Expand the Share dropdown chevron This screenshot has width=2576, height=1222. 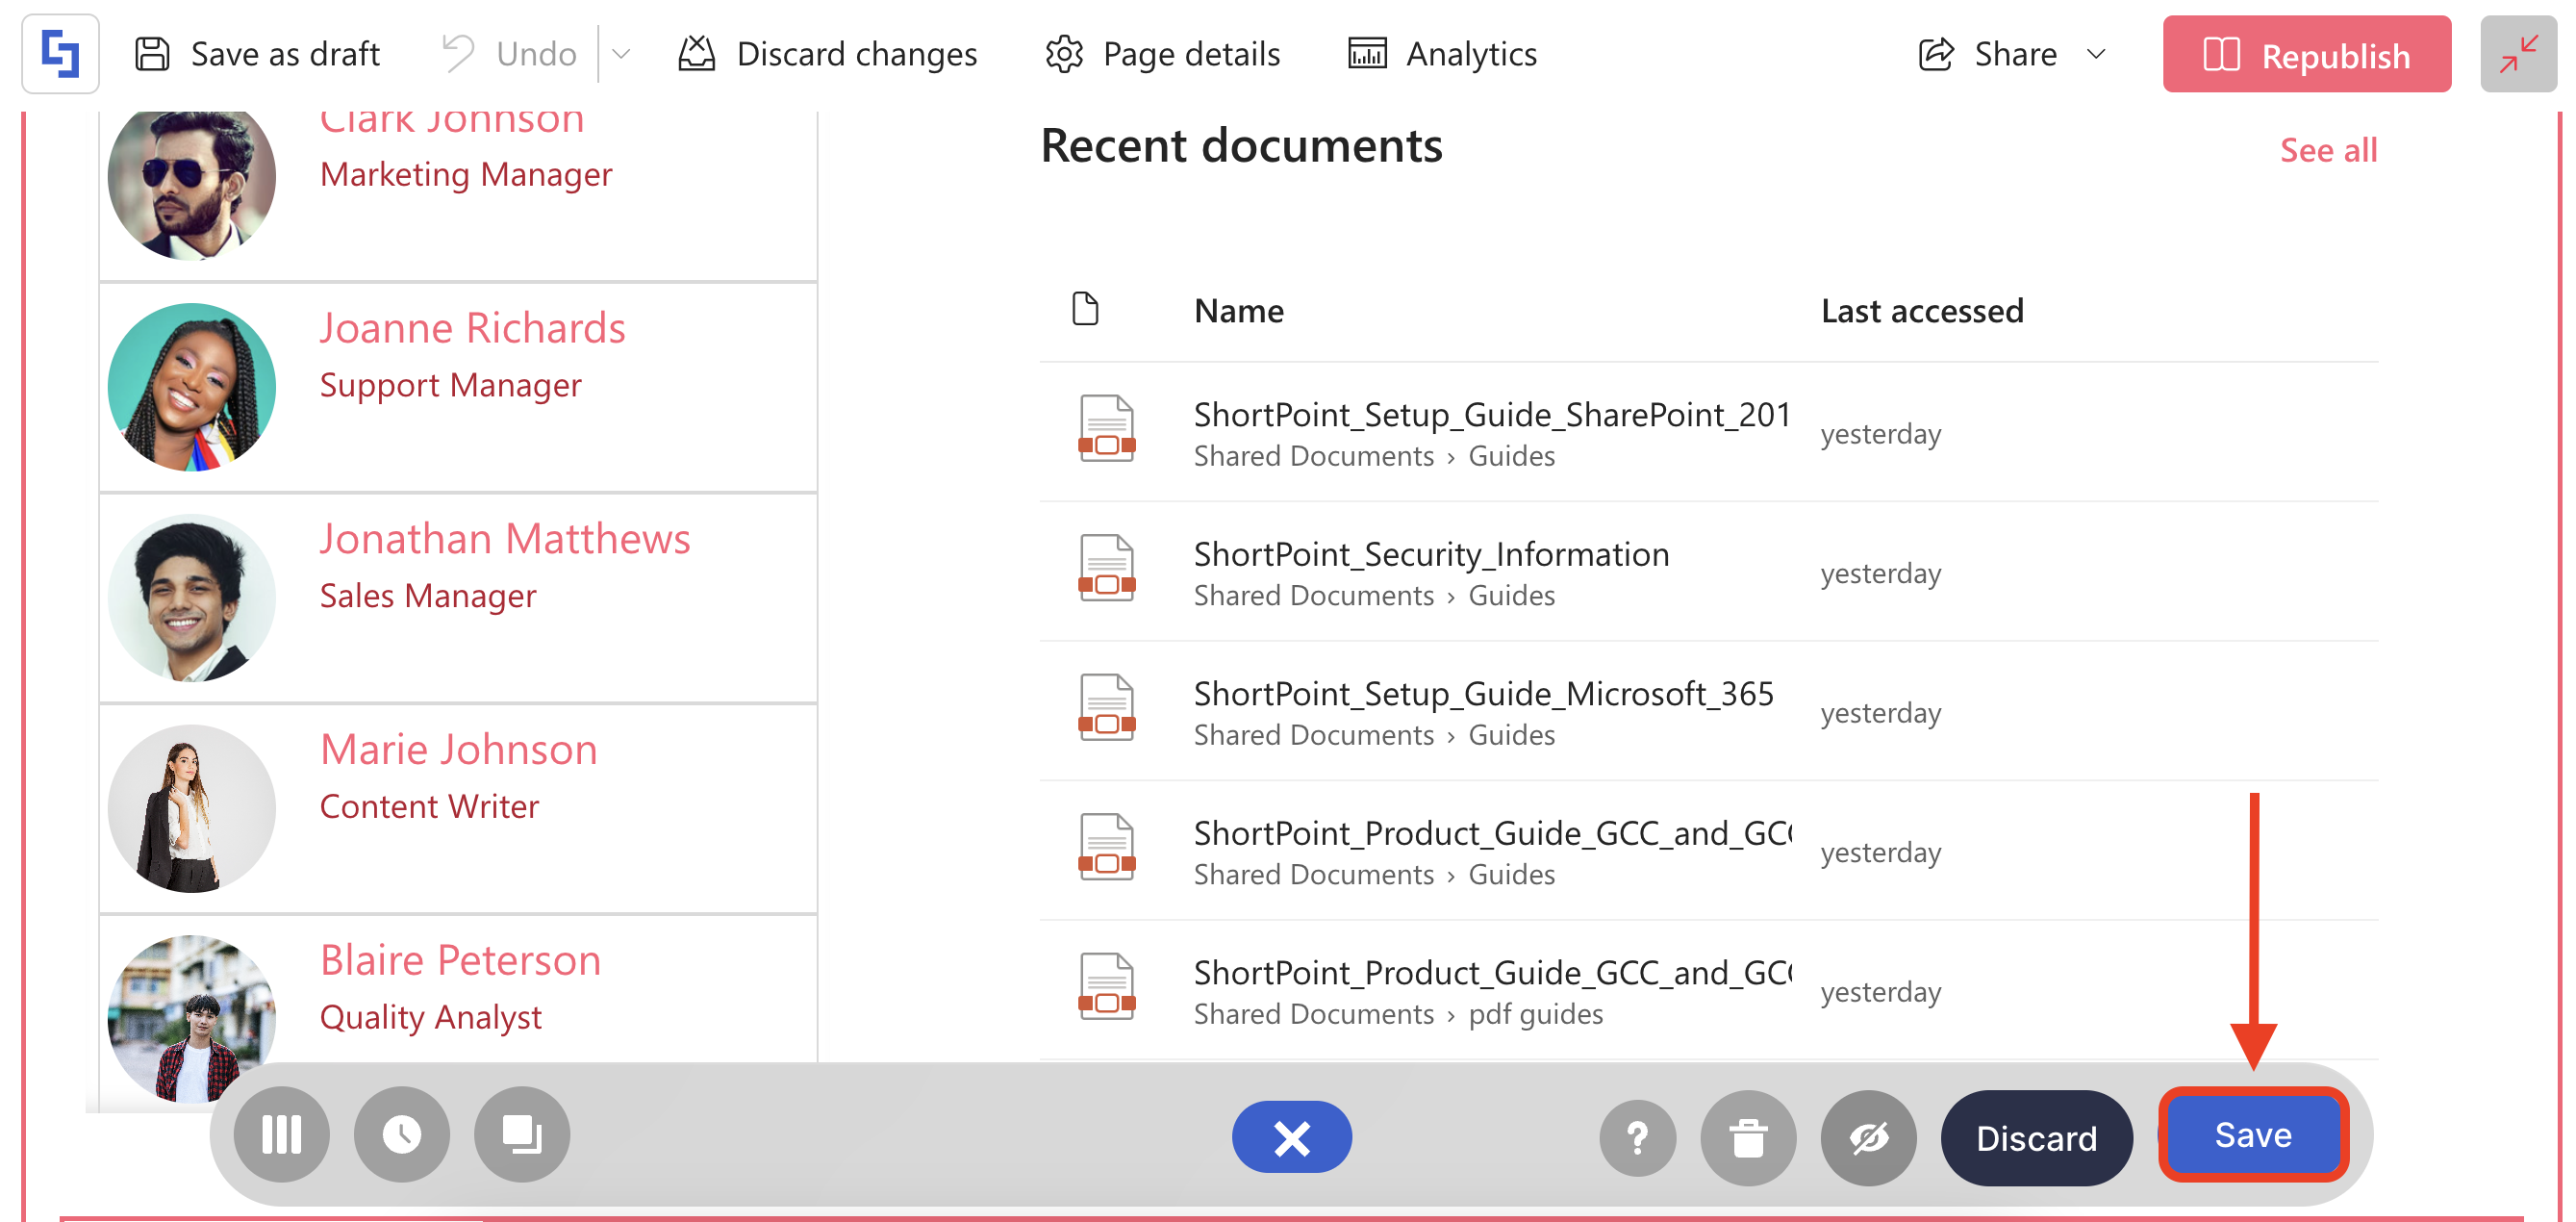click(x=2096, y=54)
